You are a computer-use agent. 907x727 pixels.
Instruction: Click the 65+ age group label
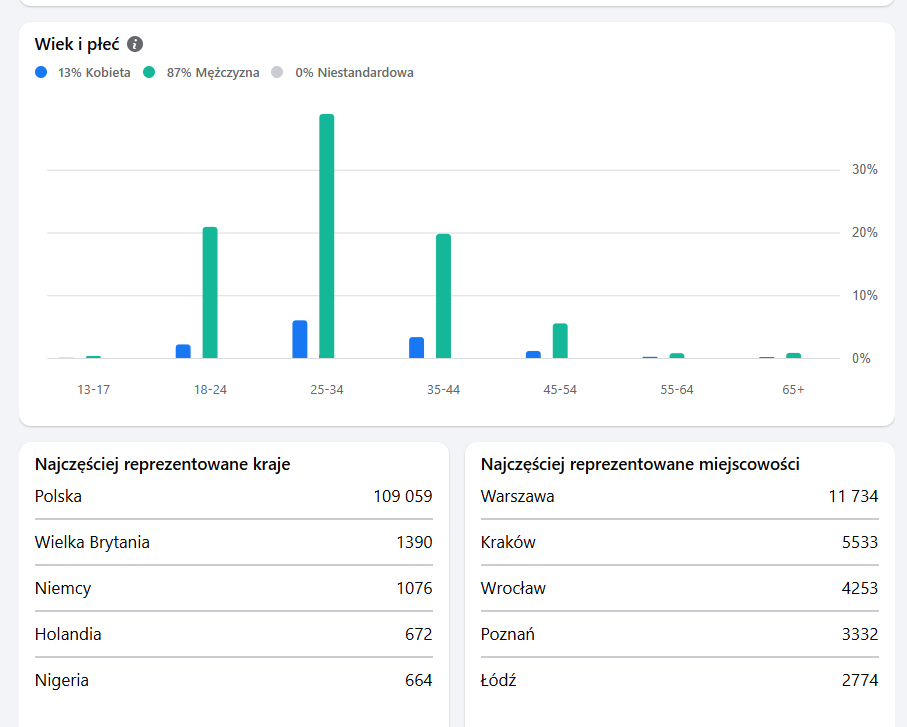793,389
